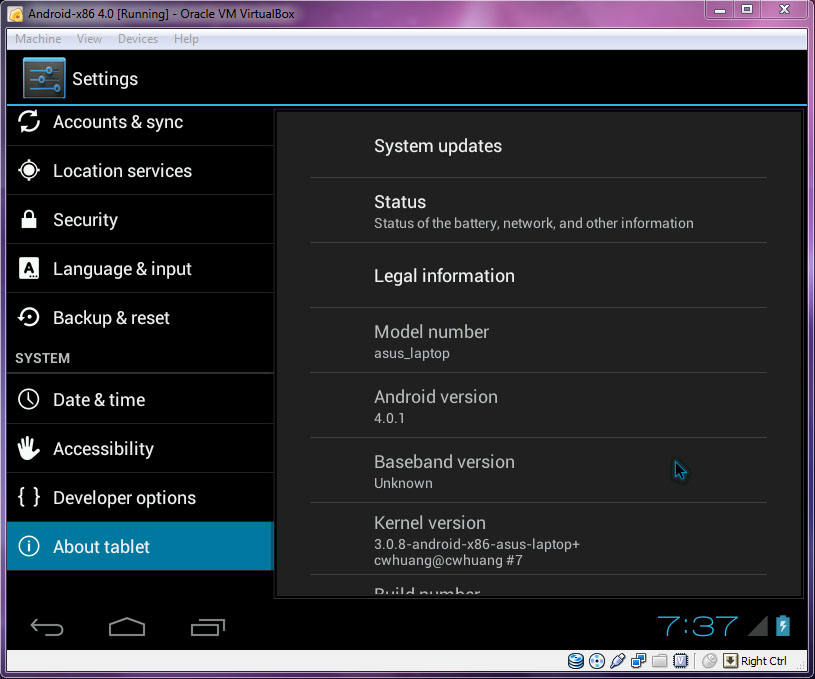This screenshot has width=815, height=679.
Task: Open Developer options
Action: pyautogui.click(x=140, y=497)
